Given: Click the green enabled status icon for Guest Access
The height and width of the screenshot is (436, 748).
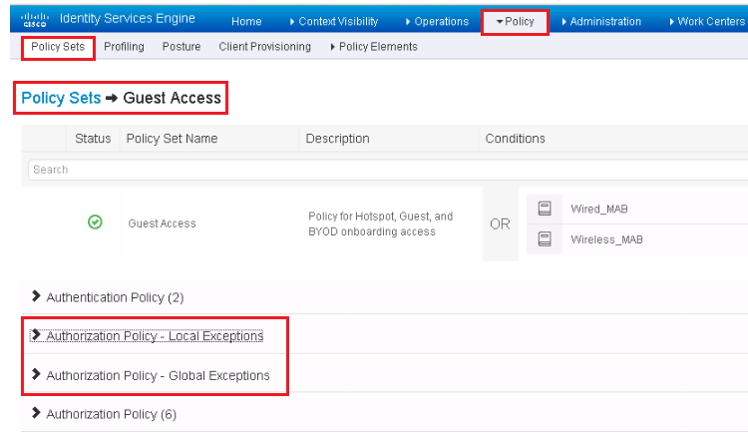Looking at the screenshot, I should tap(95, 222).
